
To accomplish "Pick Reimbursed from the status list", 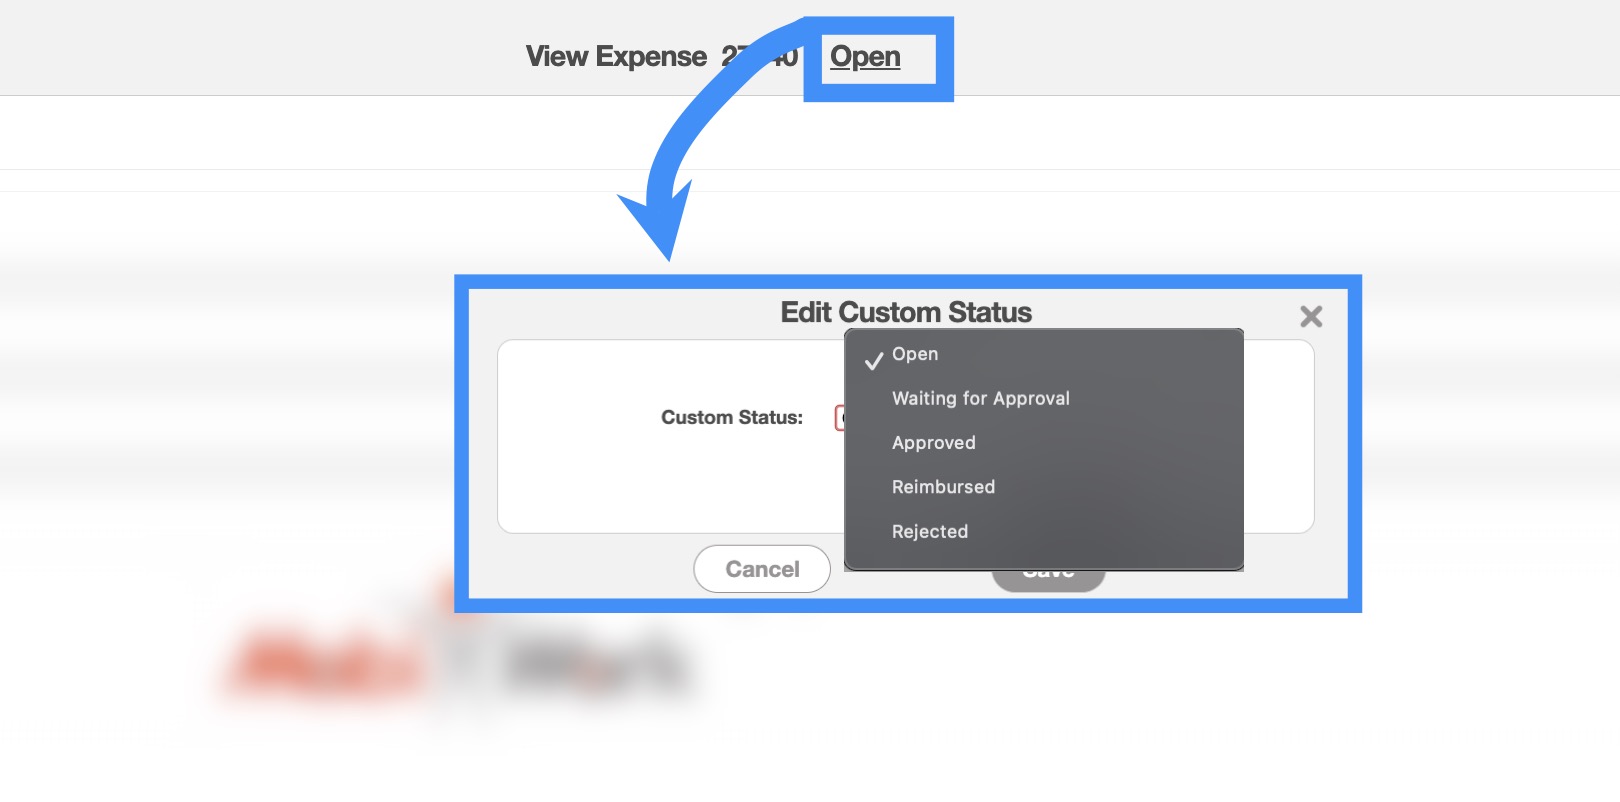I will pos(943,487).
